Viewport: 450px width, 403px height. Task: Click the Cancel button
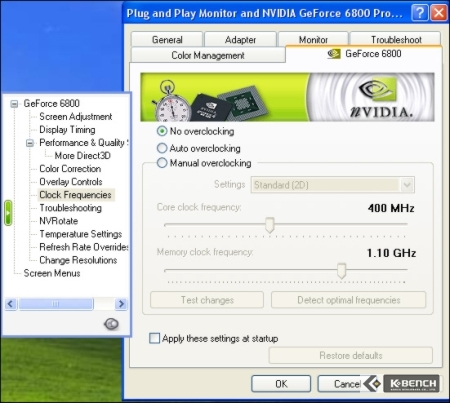point(347,384)
